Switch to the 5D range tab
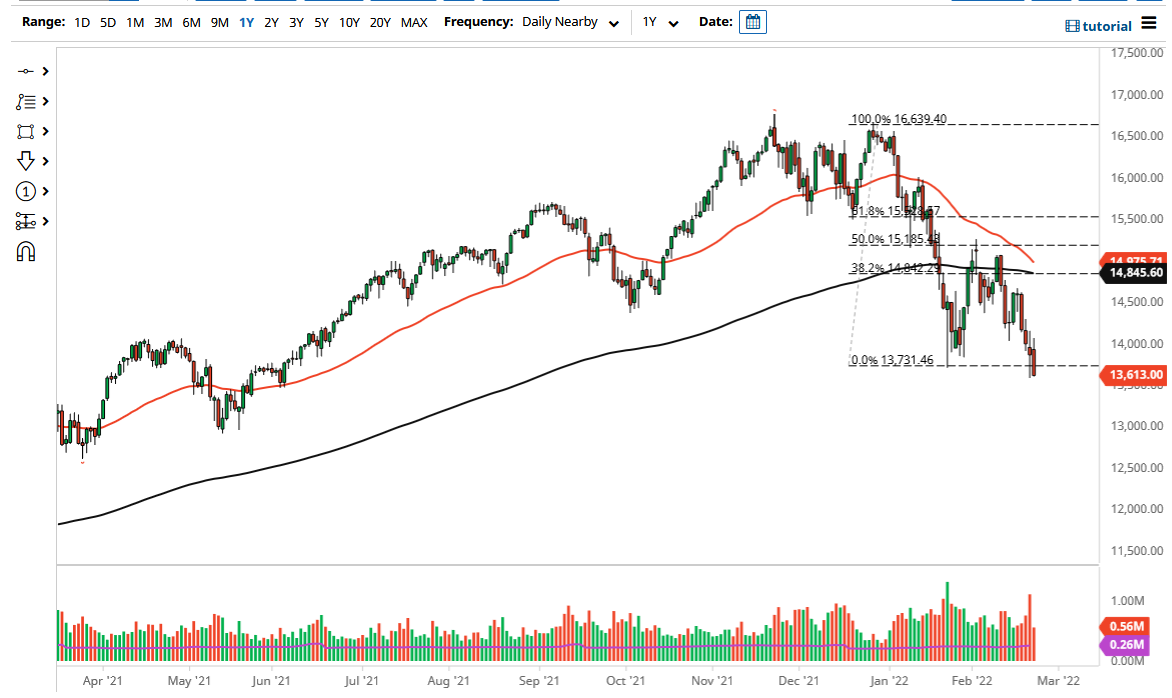Viewport: 1172px width, 698px height. pos(107,21)
